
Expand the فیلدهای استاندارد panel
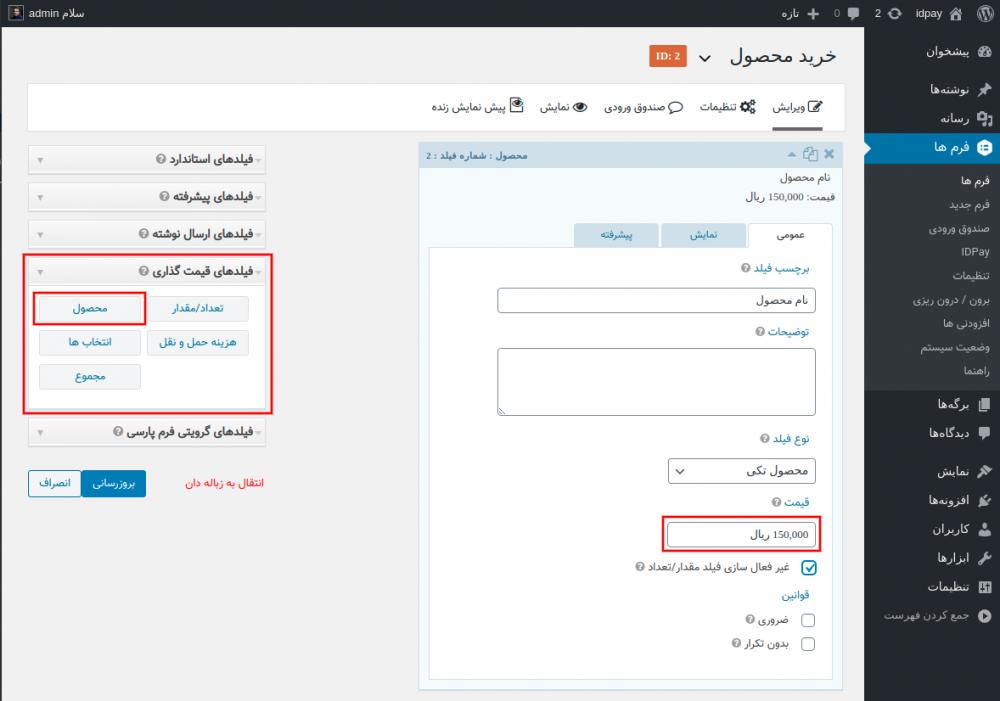coord(147,159)
